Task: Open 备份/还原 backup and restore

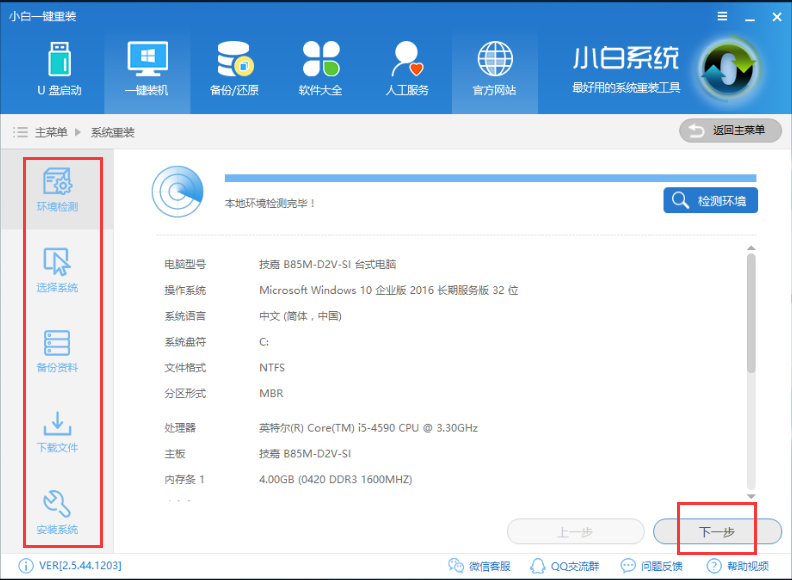Action: pyautogui.click(x=233, y=68)
